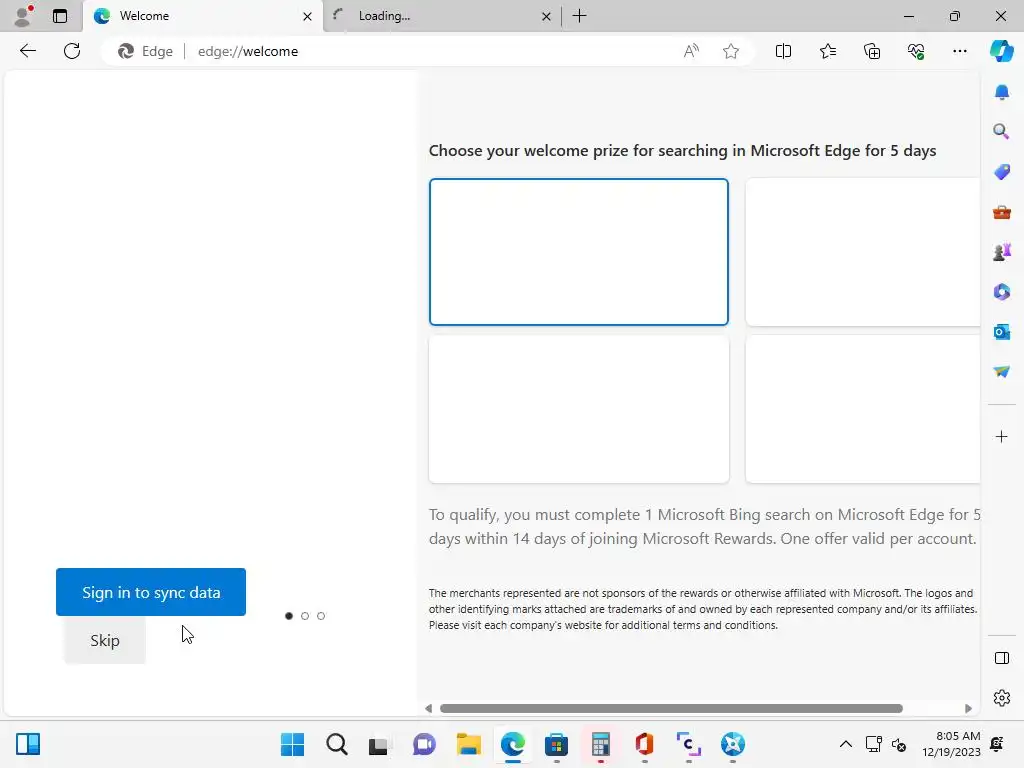
Task: Open sidebar Search magnifier
Action: click(x=1002, y=132)
